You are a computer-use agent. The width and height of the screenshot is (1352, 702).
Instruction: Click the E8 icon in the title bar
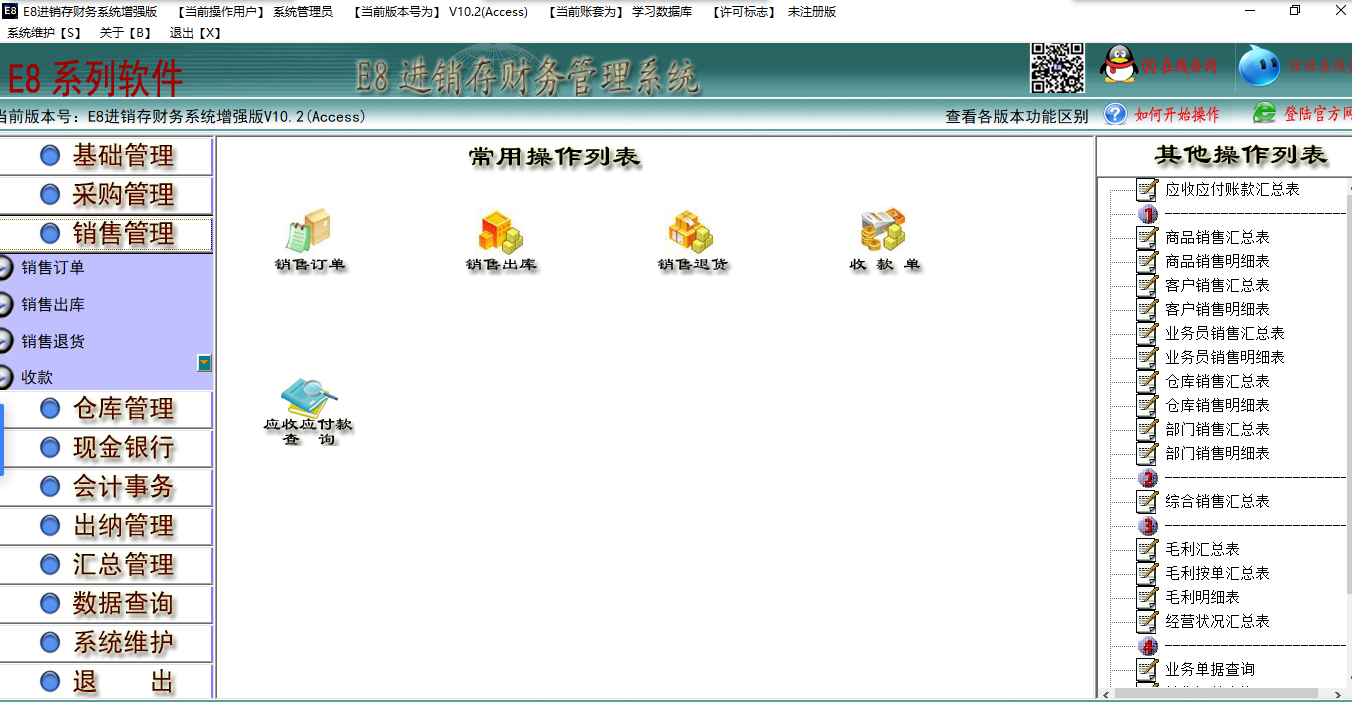[x=10, y=11]
